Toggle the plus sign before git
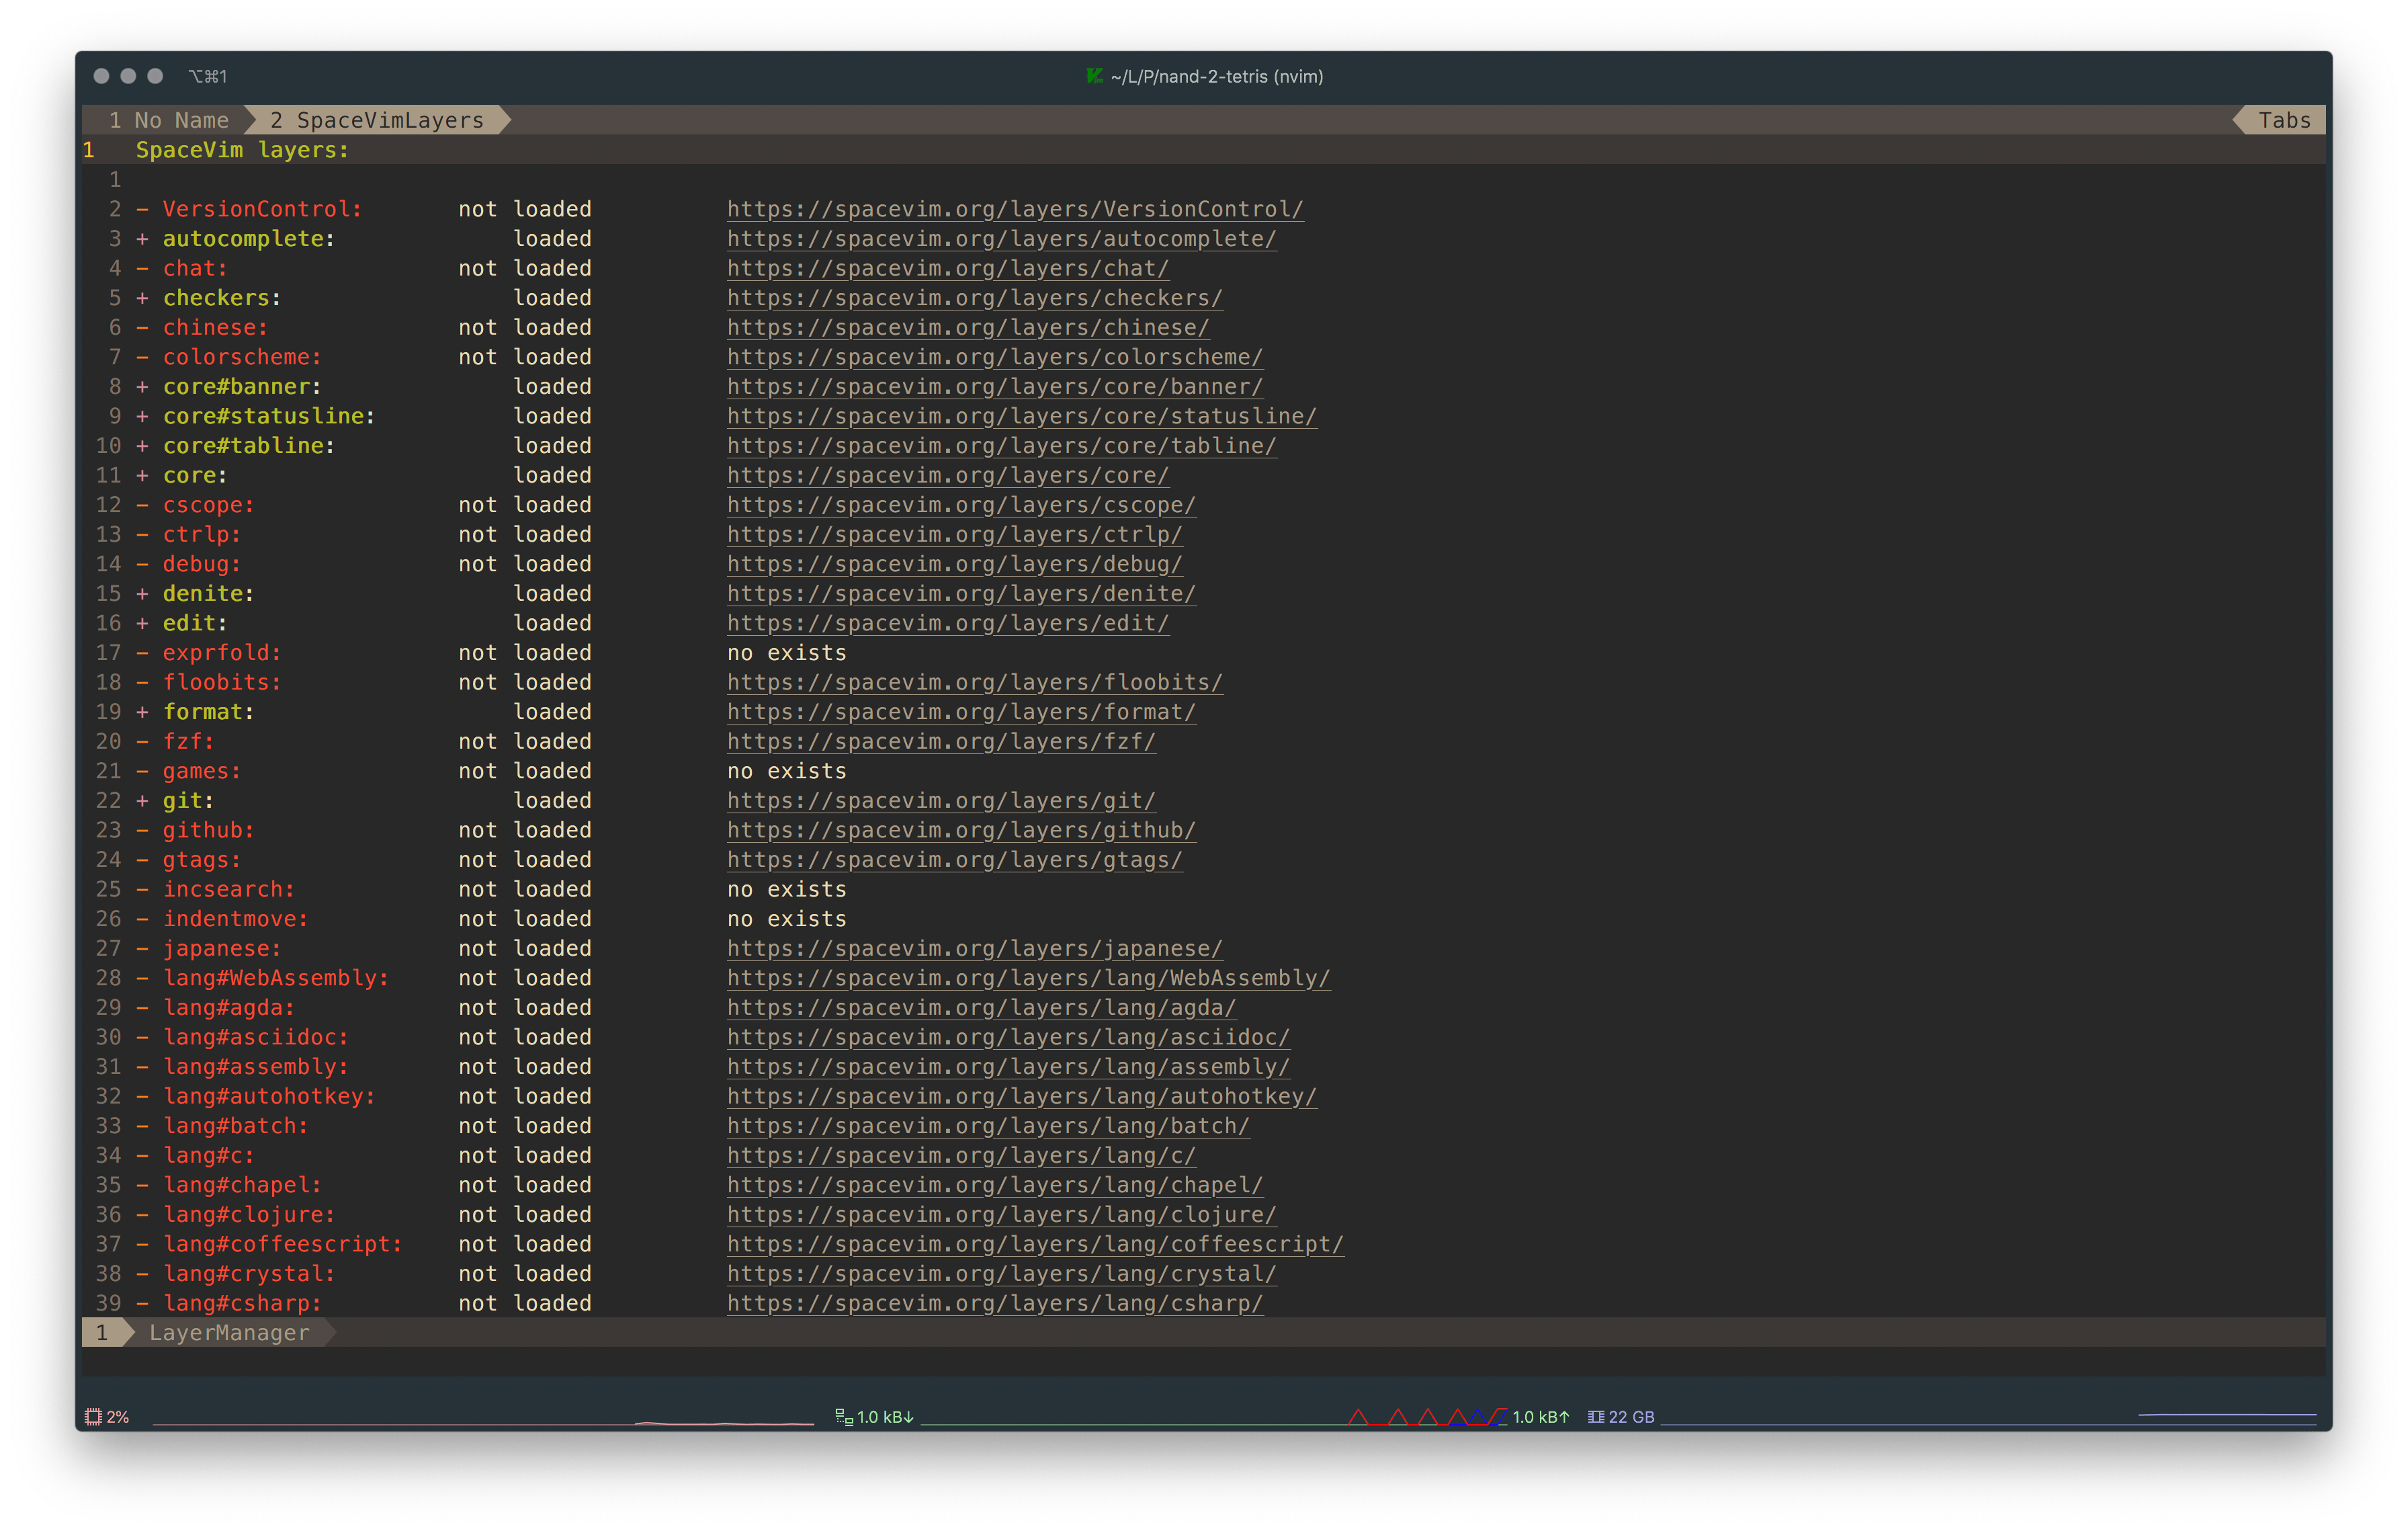 click(142, 800)
